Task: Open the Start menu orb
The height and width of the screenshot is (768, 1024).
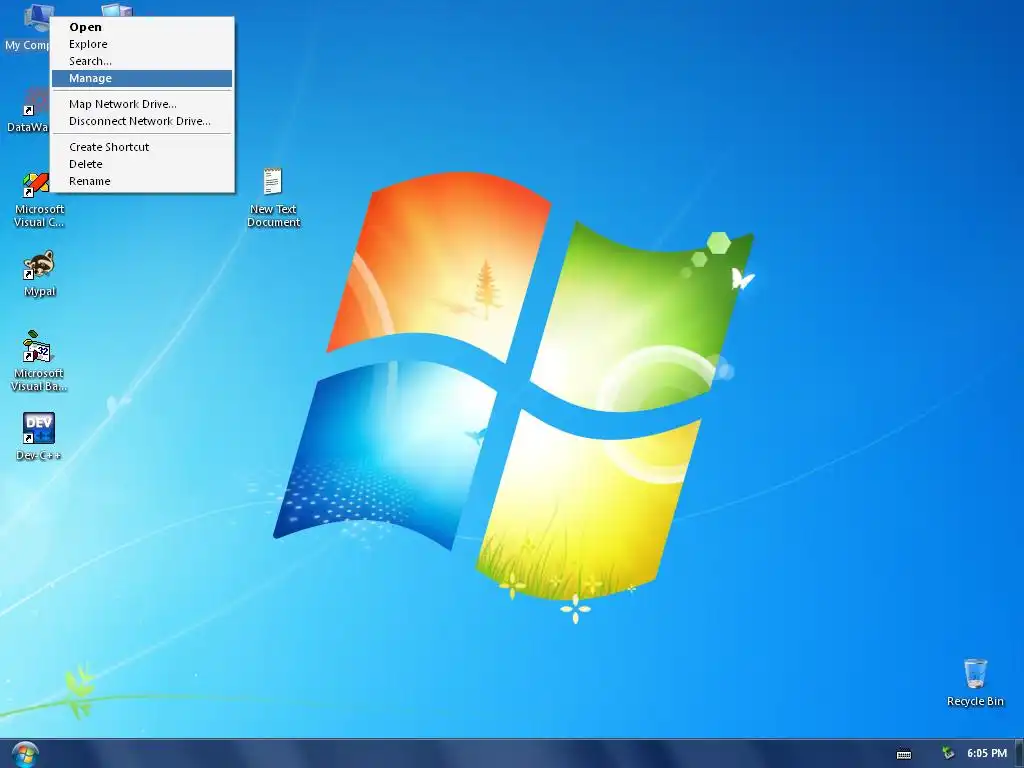Action: [x=25, y=754]
